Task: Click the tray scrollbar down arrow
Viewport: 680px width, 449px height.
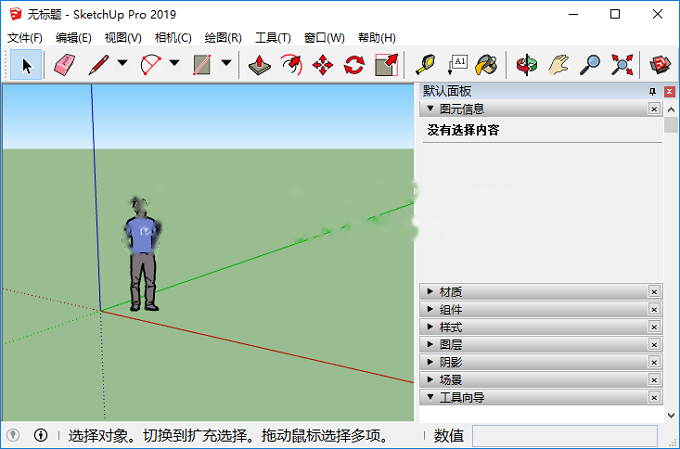Action: [x=671, y=415]
